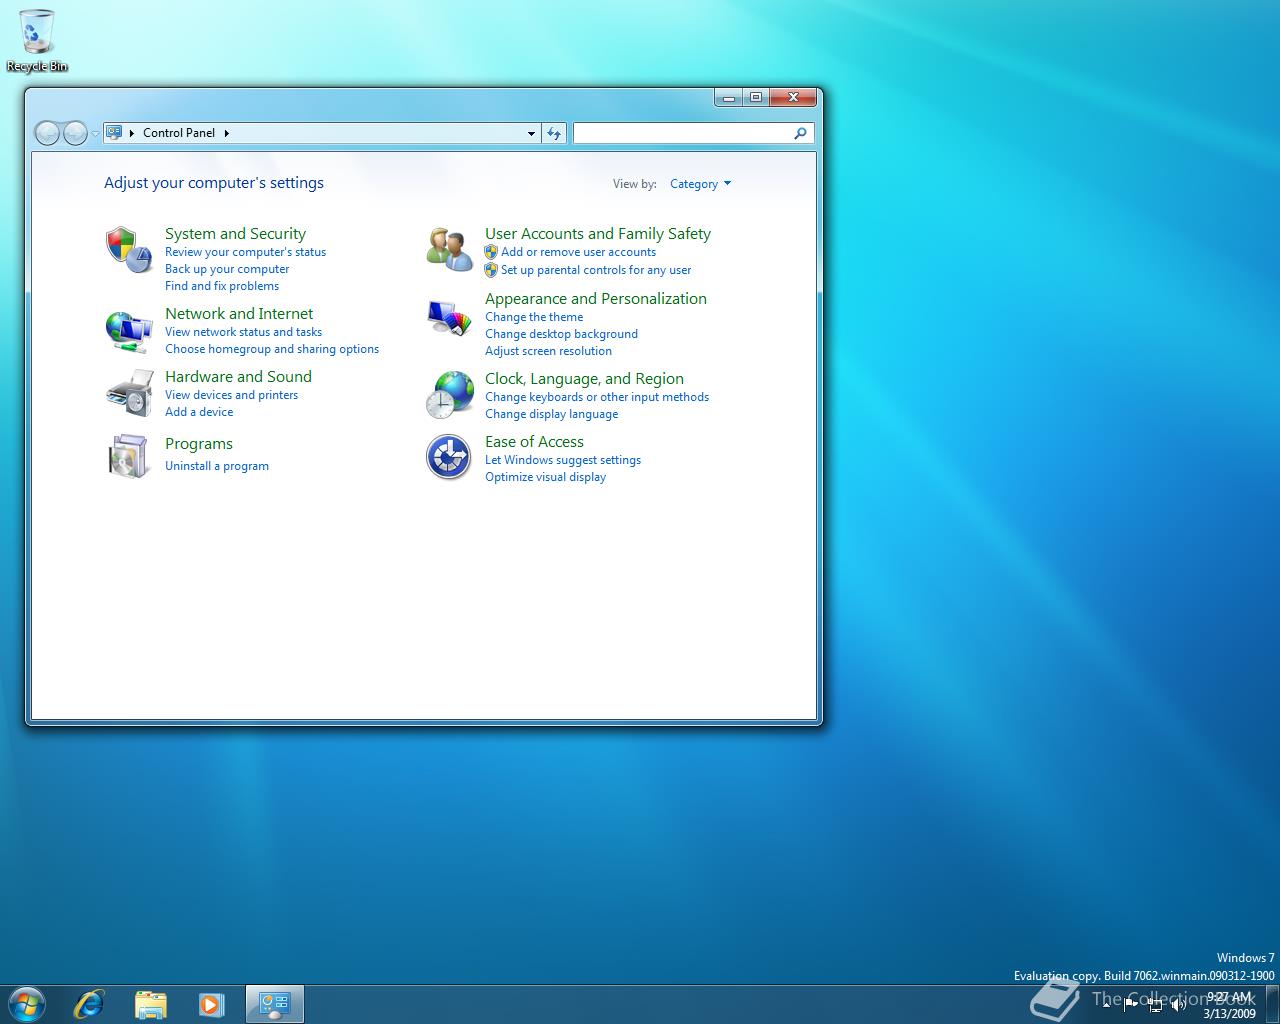The image size is (1280, 1024).
Task: Open View network status and tasks
Action: click(243, 332)
